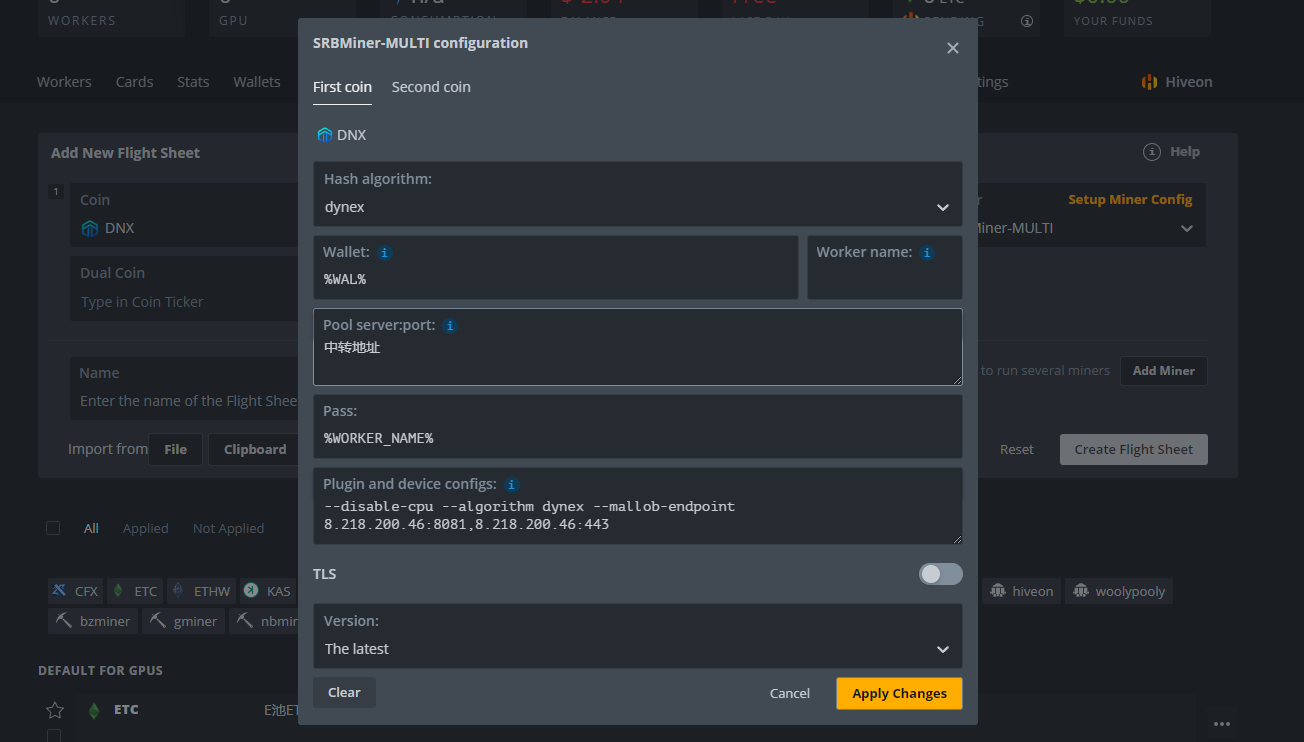Open ETC flight sheet three-dot menu
The height and width of the screenshot is (742, 1304).
1221,723
